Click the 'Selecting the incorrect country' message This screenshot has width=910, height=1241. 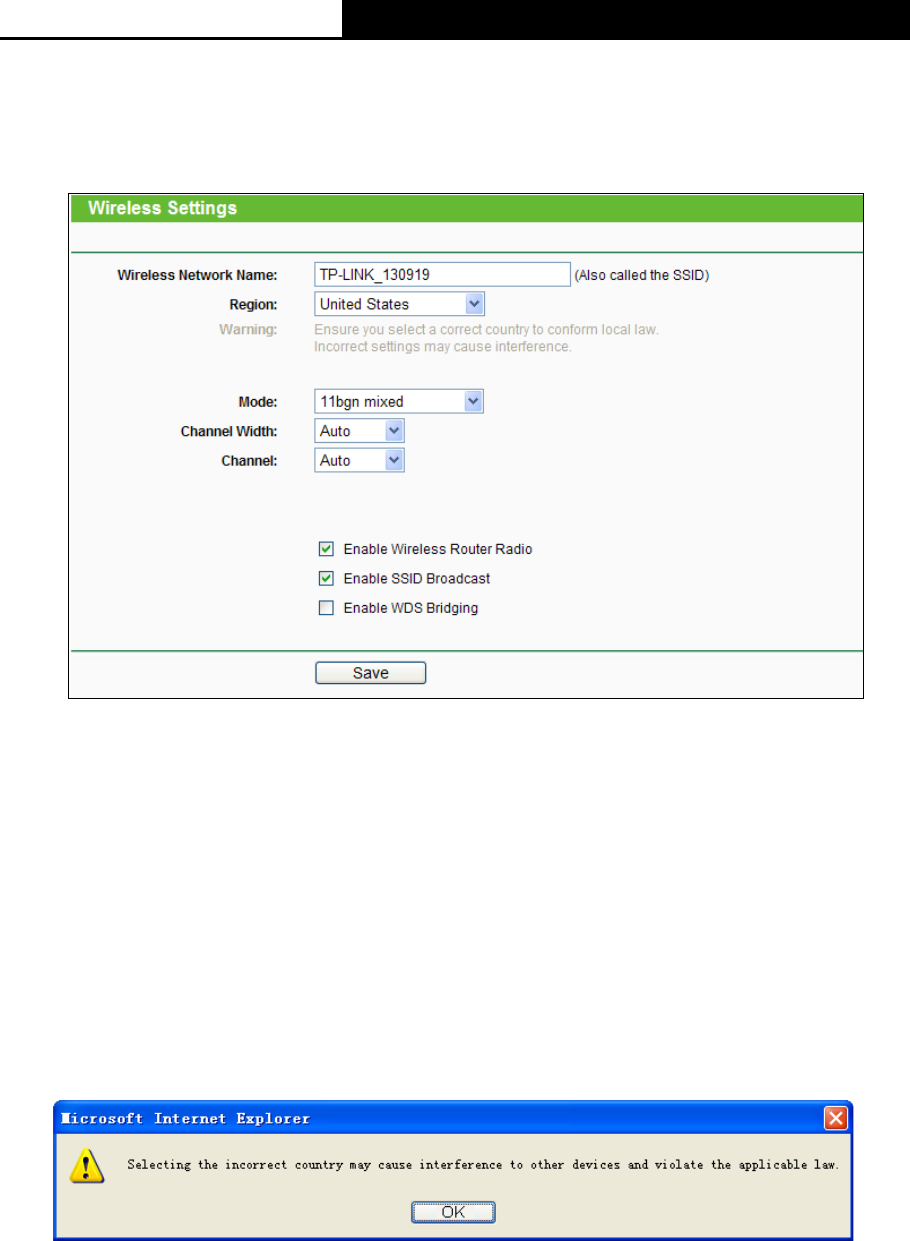tap(483, 1165)
